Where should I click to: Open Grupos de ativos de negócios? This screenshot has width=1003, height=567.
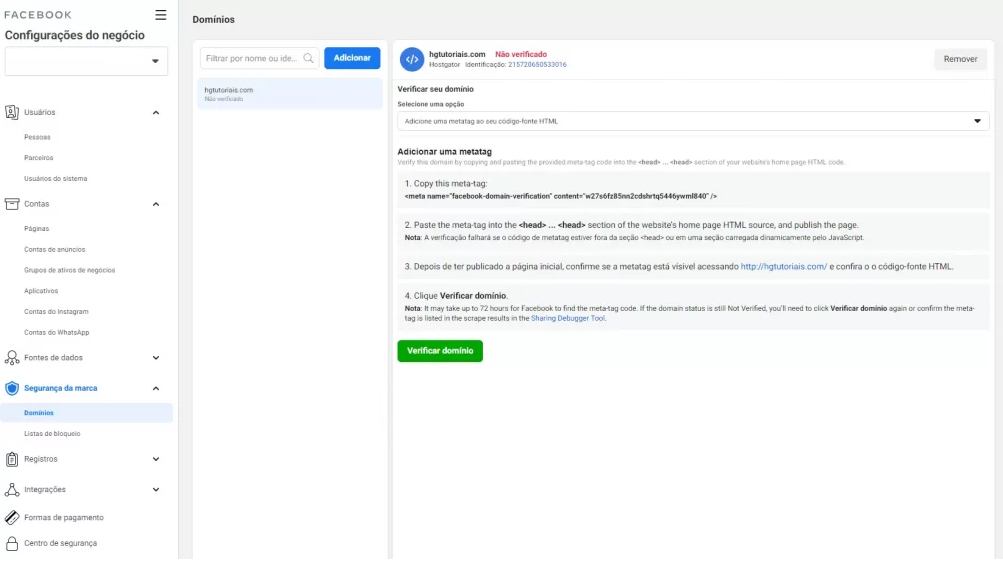tap(70, 270)
